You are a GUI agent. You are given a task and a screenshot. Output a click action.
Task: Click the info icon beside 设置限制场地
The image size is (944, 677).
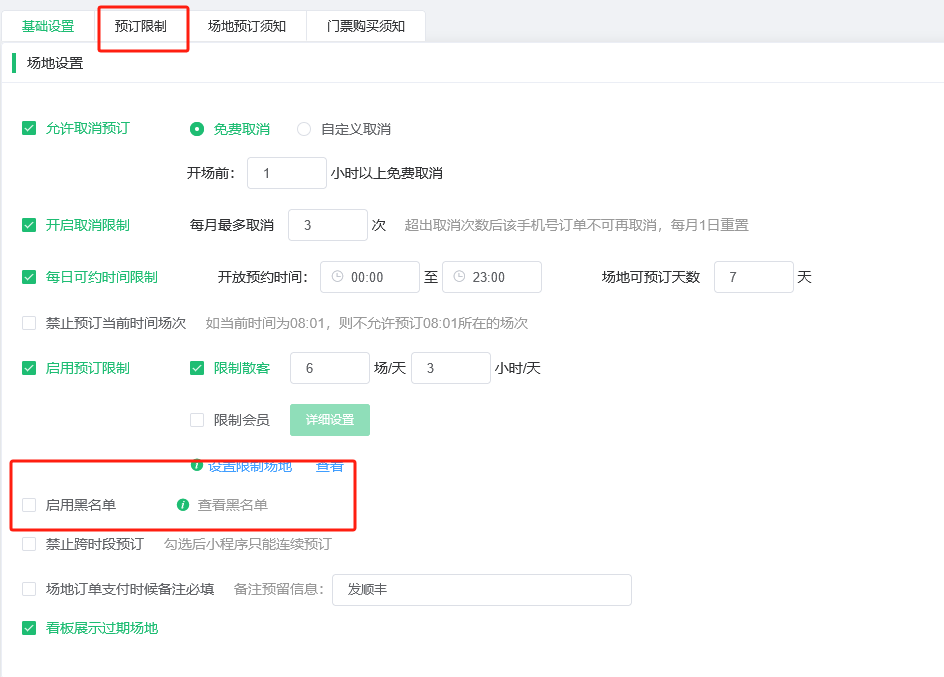click(x=196, y=465)
